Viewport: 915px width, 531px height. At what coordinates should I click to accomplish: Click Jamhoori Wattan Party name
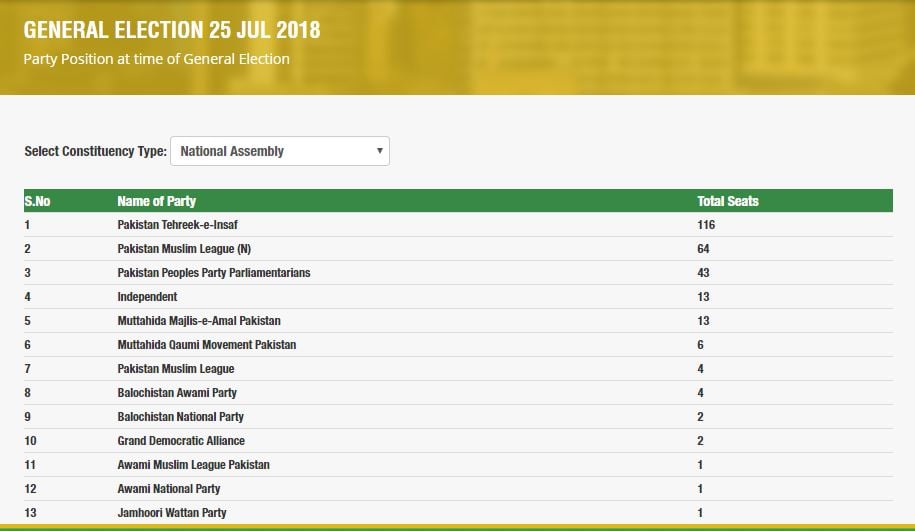tap(172, 512)
